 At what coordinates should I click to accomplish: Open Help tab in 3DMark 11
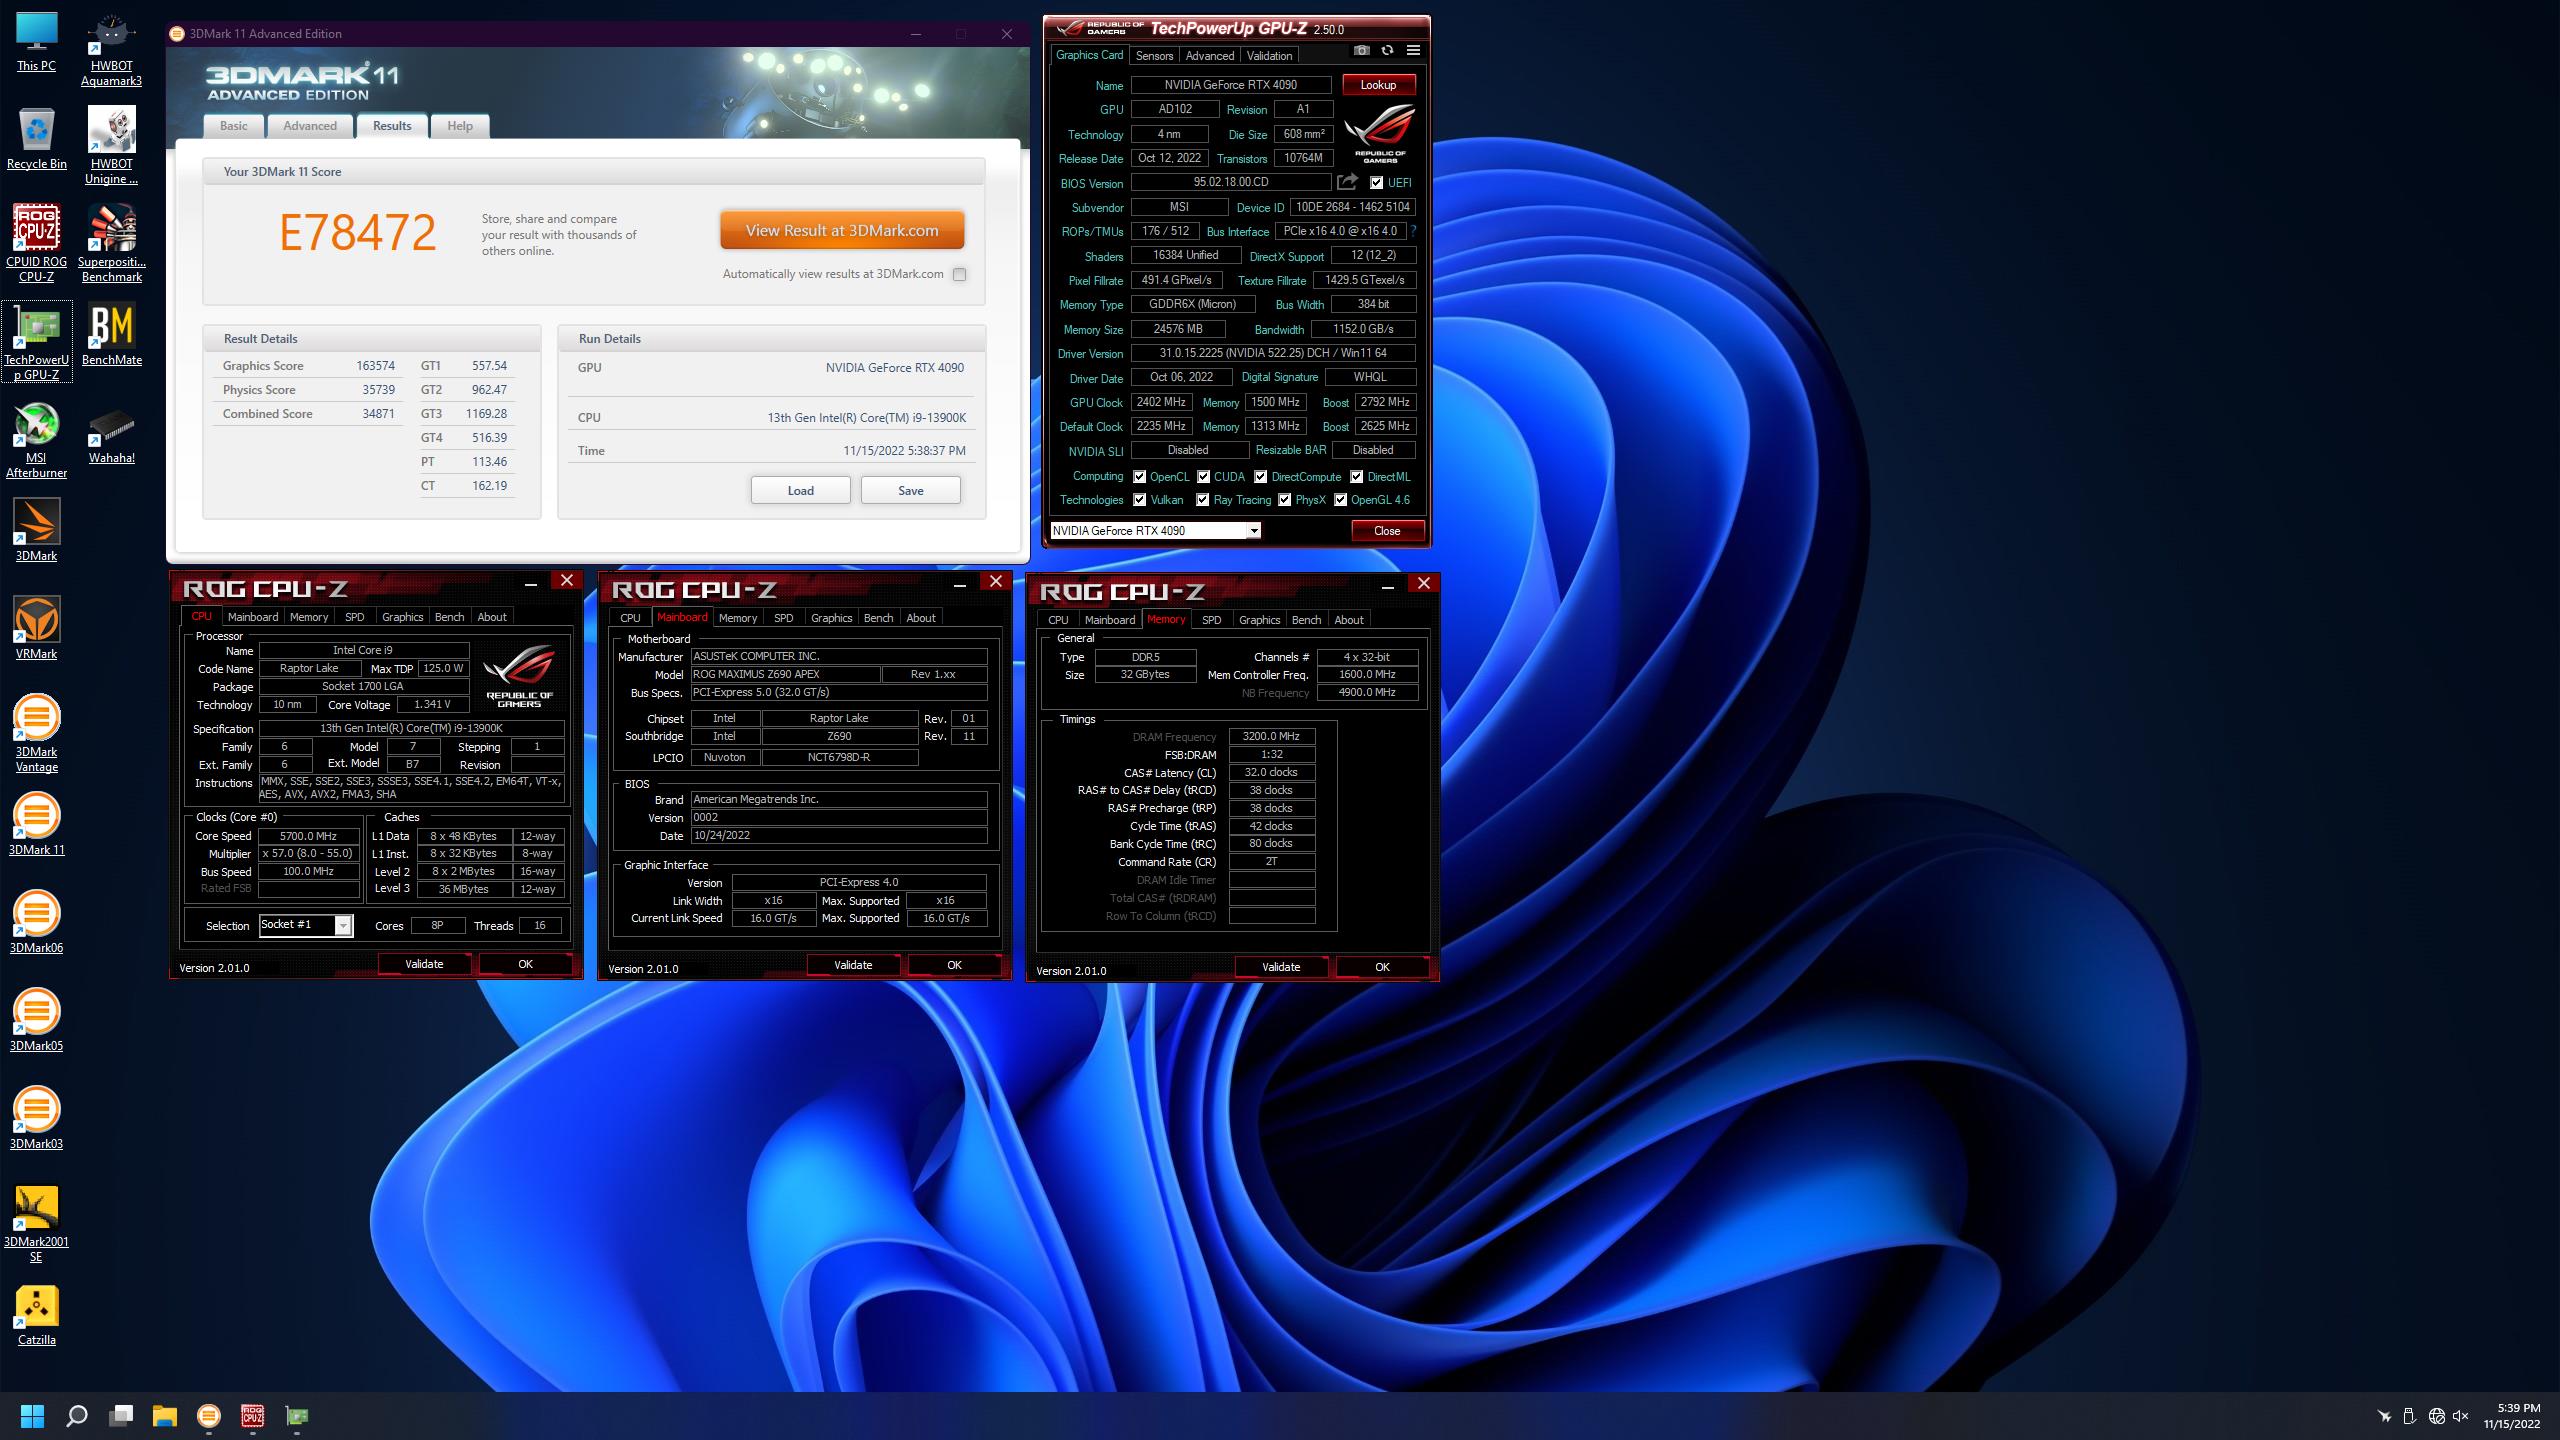click(x=460, y=126)
